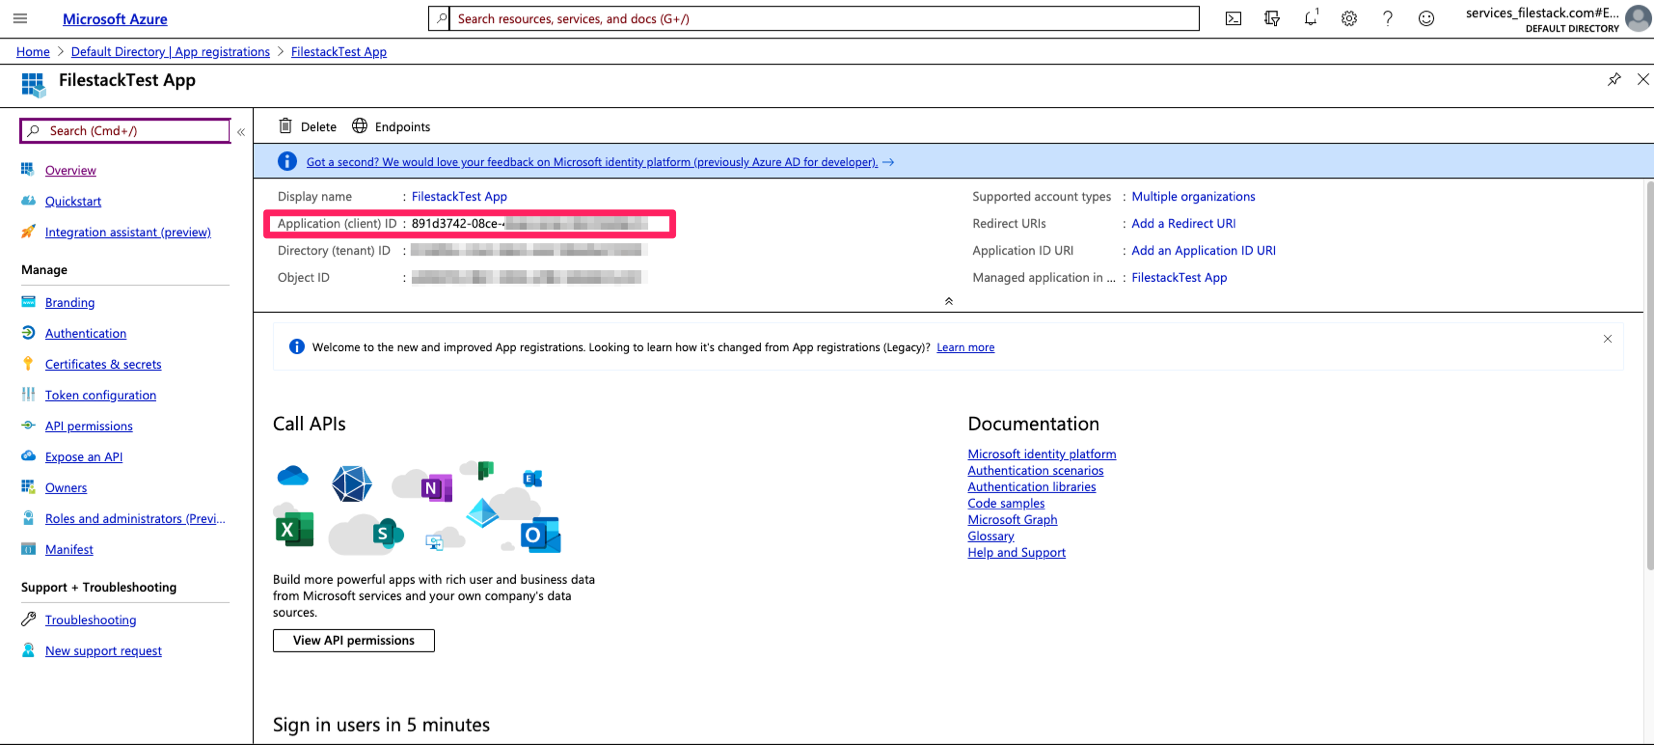This screenshot has height=745, width=1654.
Task: Click the account avatar picture
Action: pos(1638,18)
